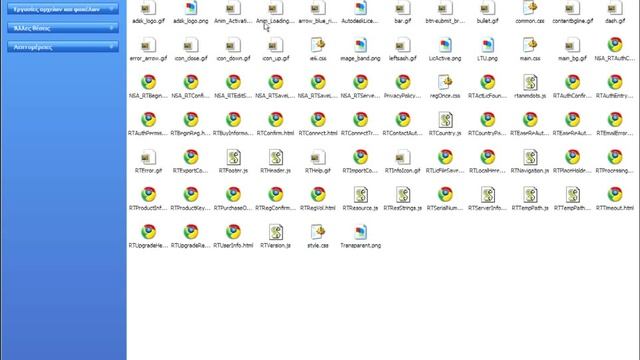This screenshot has height=360, width=640.
Task: Select the LicActive.png file
Action: point(445,45)
